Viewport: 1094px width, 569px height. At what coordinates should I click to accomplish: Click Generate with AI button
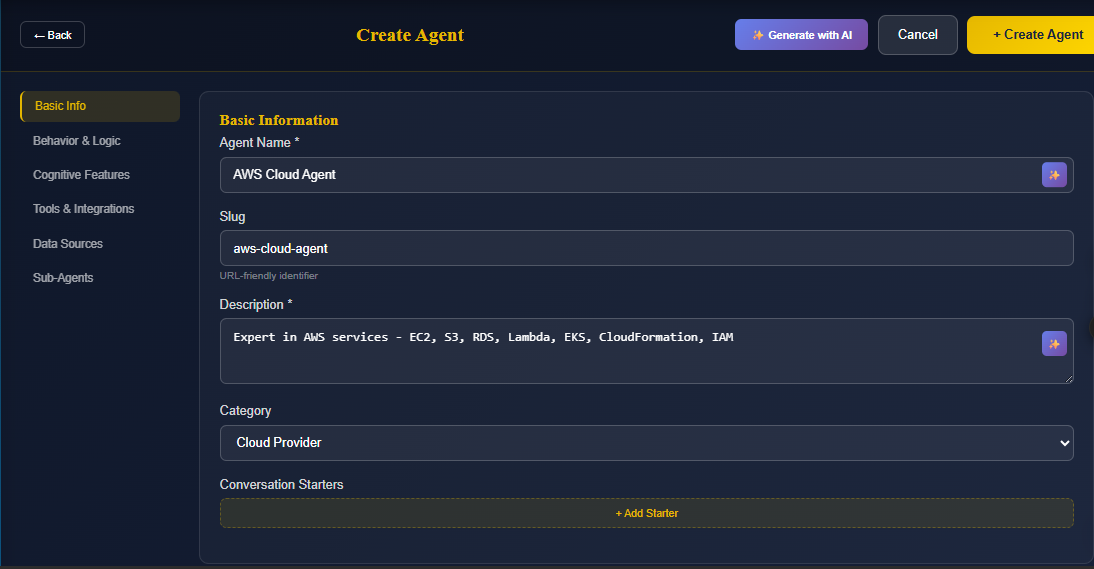(801, 35)
